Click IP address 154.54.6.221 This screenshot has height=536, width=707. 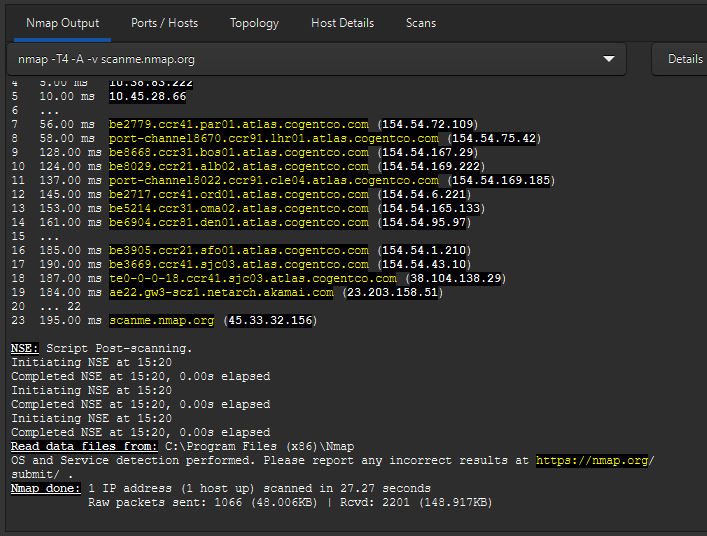(x=424, y=194)
